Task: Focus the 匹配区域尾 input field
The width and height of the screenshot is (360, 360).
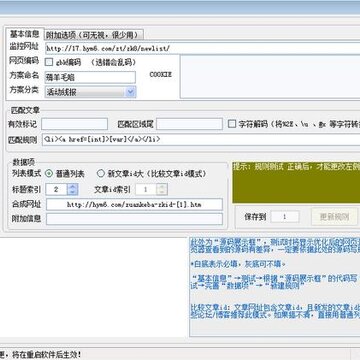Action: (189, 124)
